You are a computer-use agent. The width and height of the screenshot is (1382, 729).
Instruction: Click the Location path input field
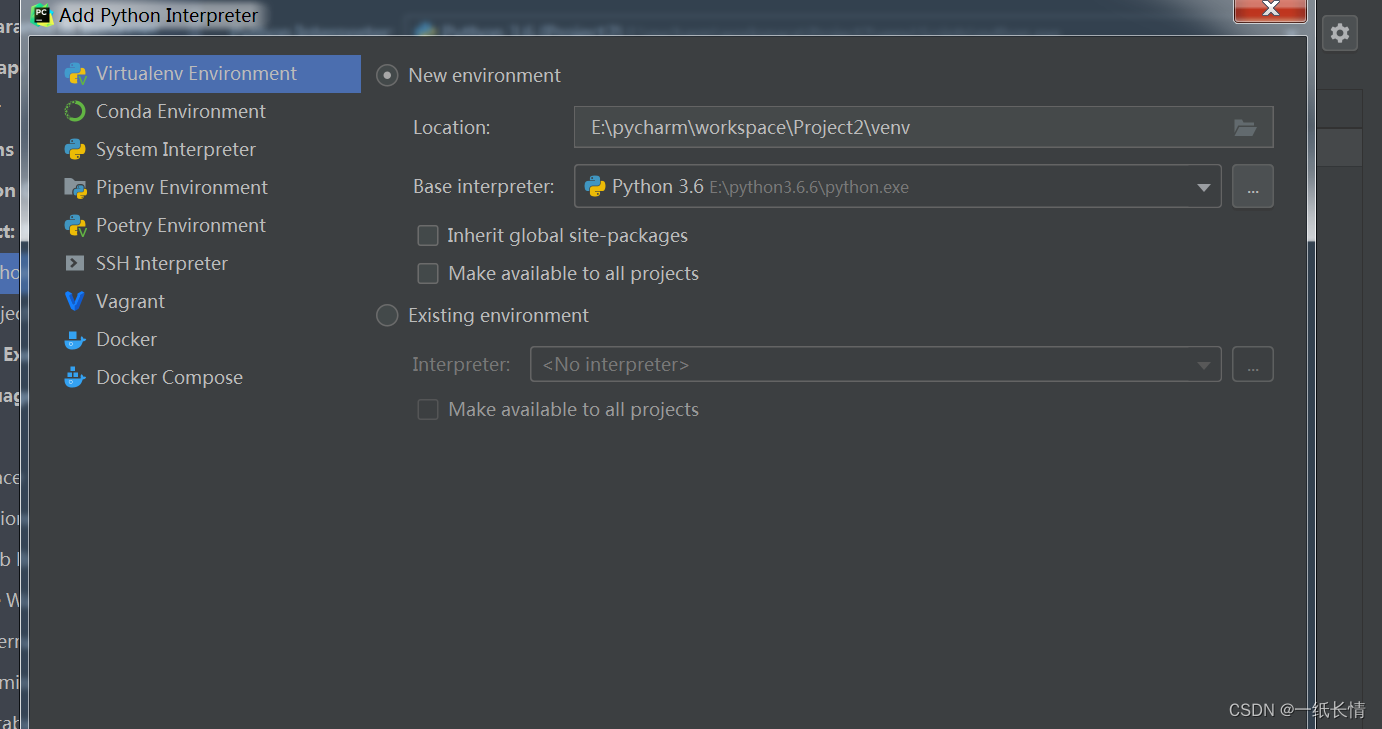click(923, 128)
